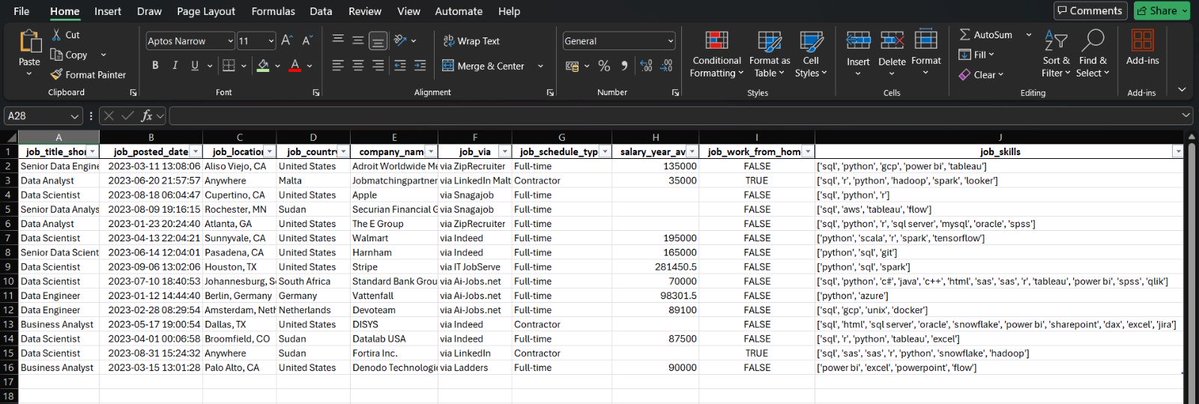
Task: Activate the Format Painter brush
Action: 57,74
